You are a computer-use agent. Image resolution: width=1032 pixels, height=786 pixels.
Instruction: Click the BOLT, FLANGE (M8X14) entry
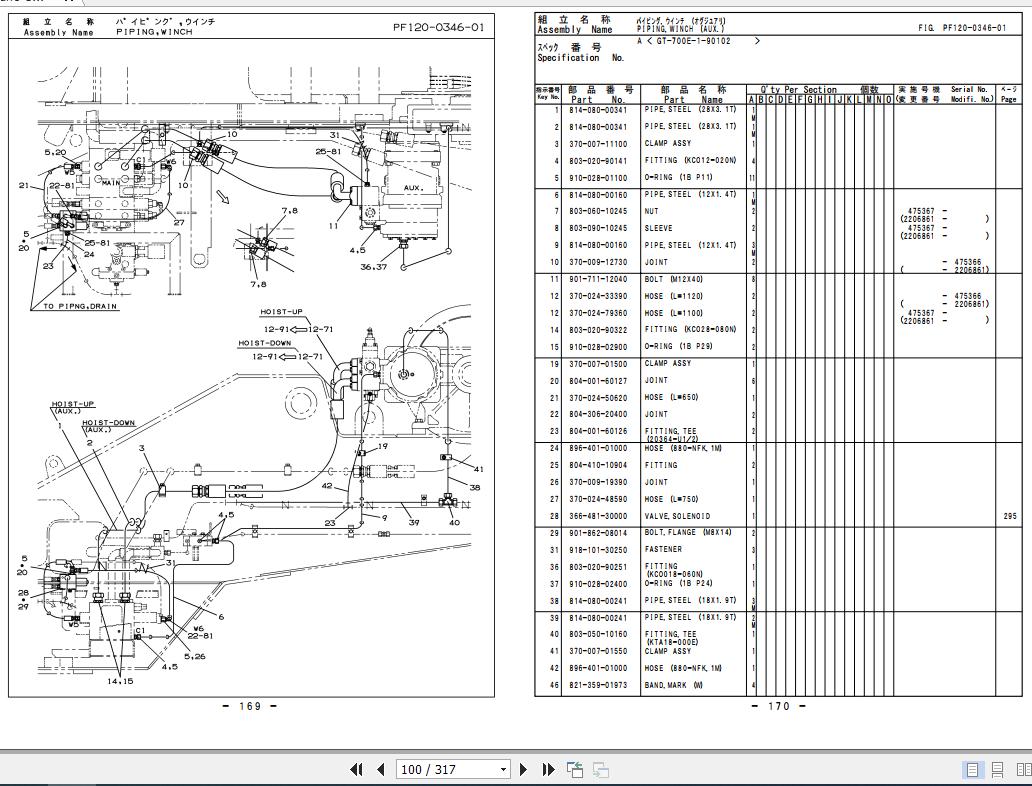point(688,533)
